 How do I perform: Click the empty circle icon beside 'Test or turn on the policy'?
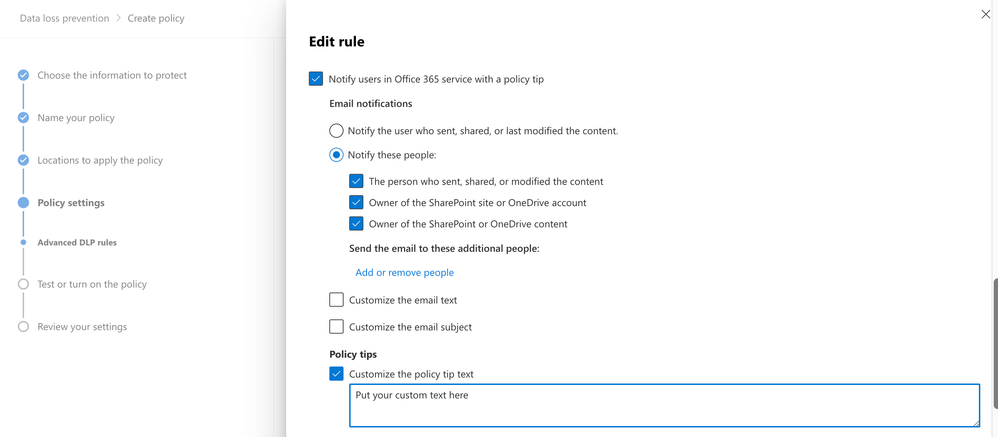click(x=23, y=284)
